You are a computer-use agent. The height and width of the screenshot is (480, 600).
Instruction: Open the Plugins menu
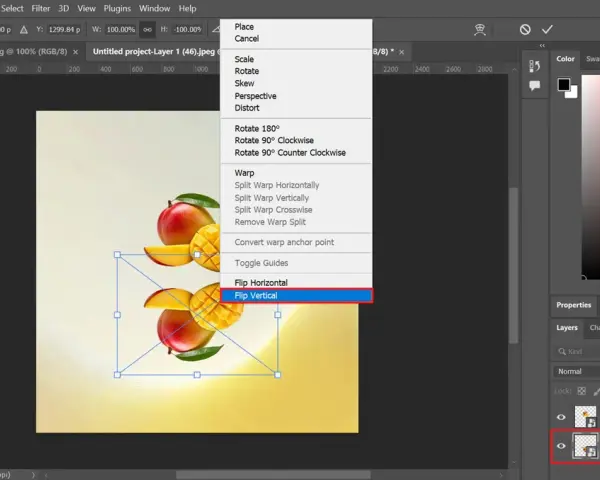[117, 8]
